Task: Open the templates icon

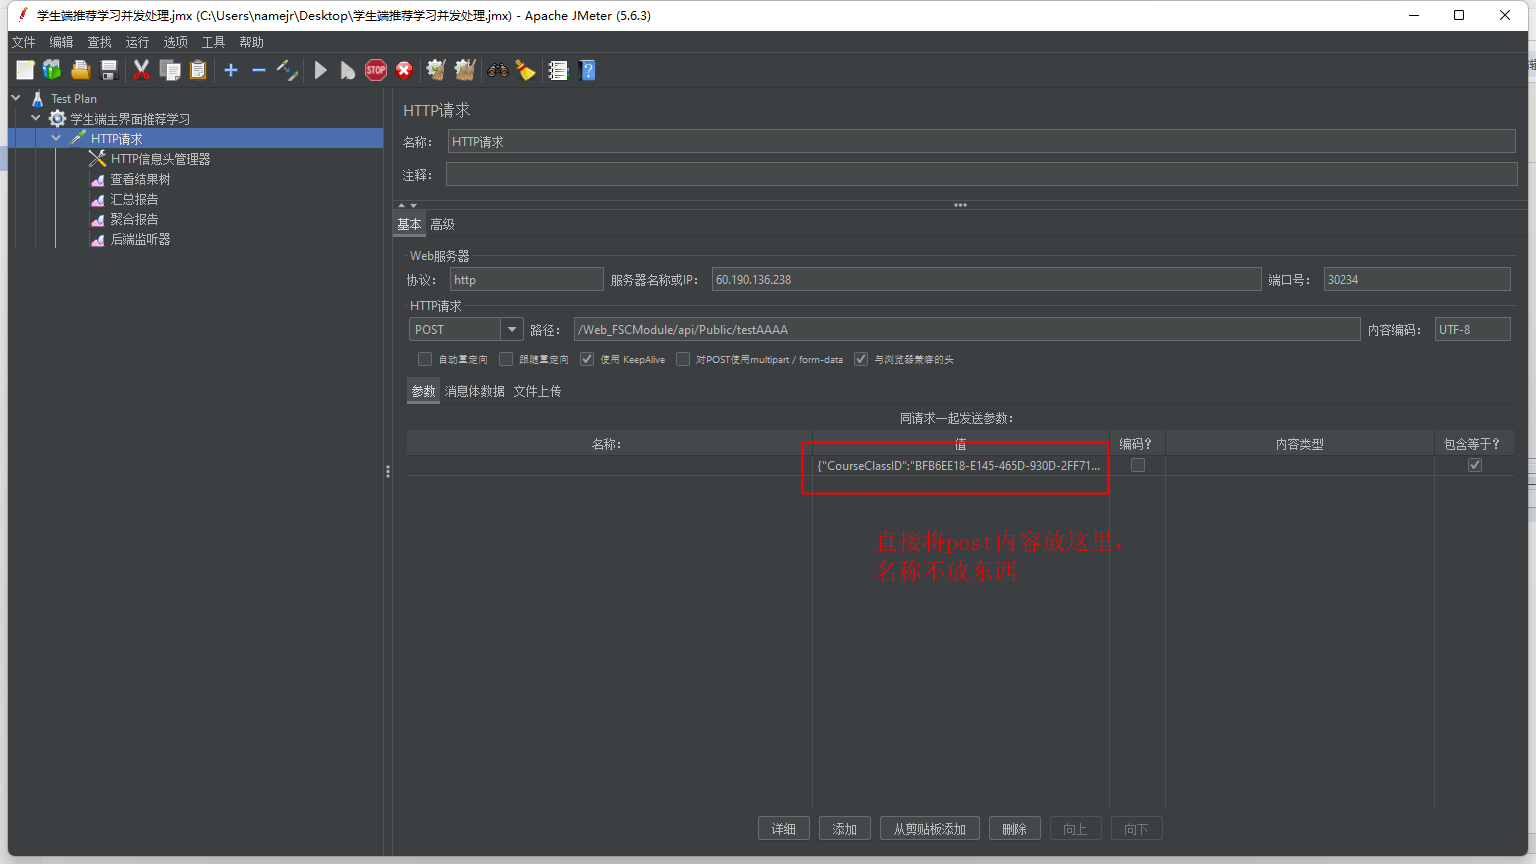Action: pyautogui.click(x=52, y=70)
